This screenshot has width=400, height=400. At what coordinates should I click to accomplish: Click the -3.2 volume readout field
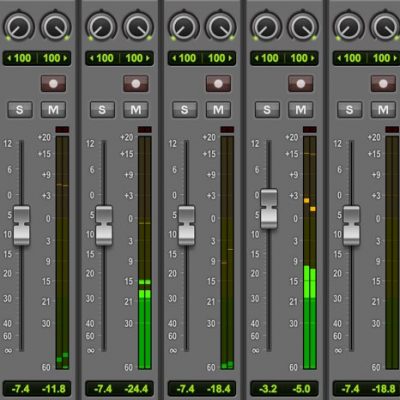tap(268, 389)
